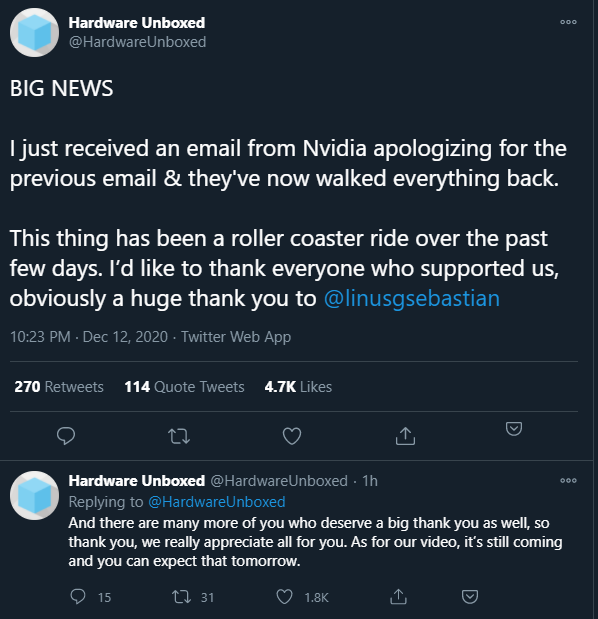Open more options on the reply tweet
Viewport: 598px width, 619px height.
click(x=568, y=480)
